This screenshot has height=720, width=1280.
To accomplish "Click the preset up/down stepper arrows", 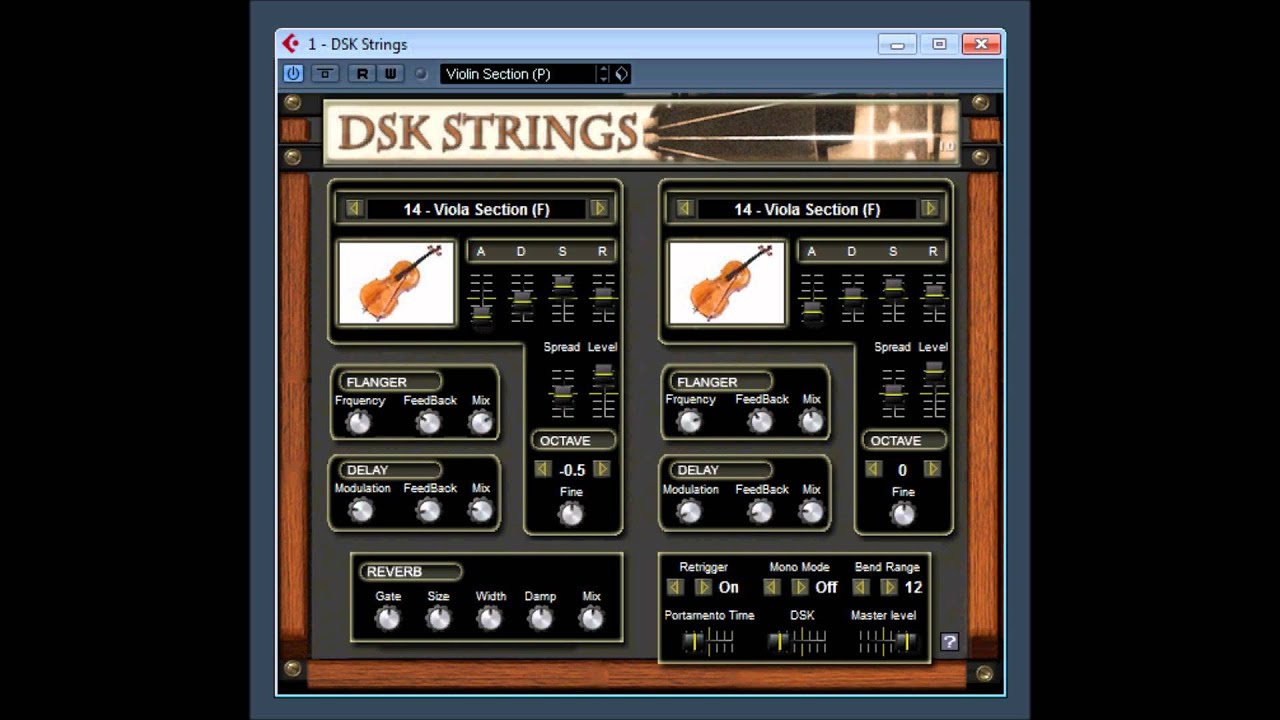I will [x=603, y=74].
